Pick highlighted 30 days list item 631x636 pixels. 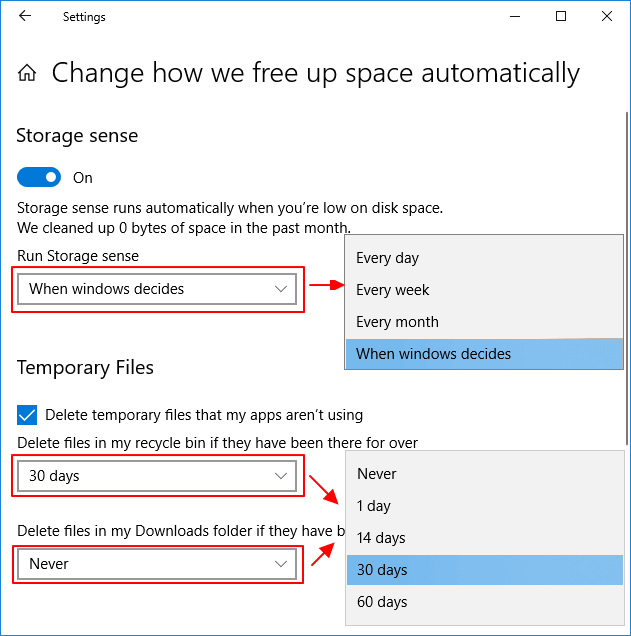click(382, 570)
